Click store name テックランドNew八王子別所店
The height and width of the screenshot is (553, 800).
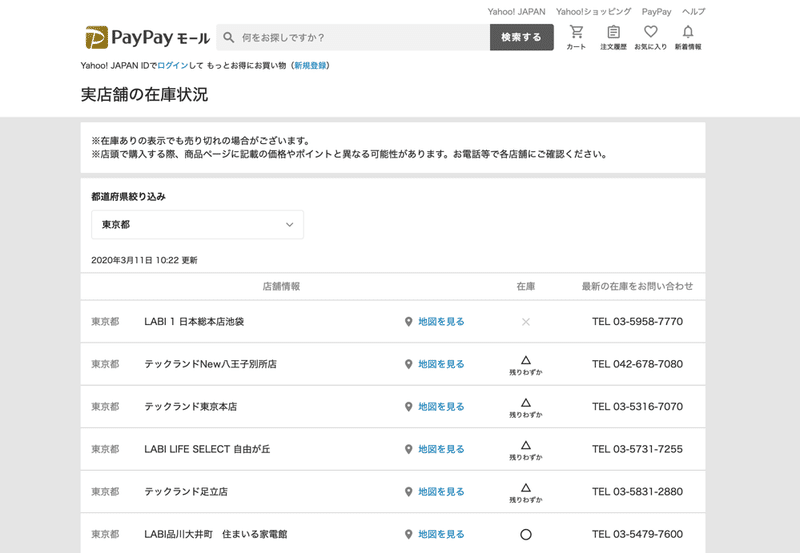click(x=210, y=364)
